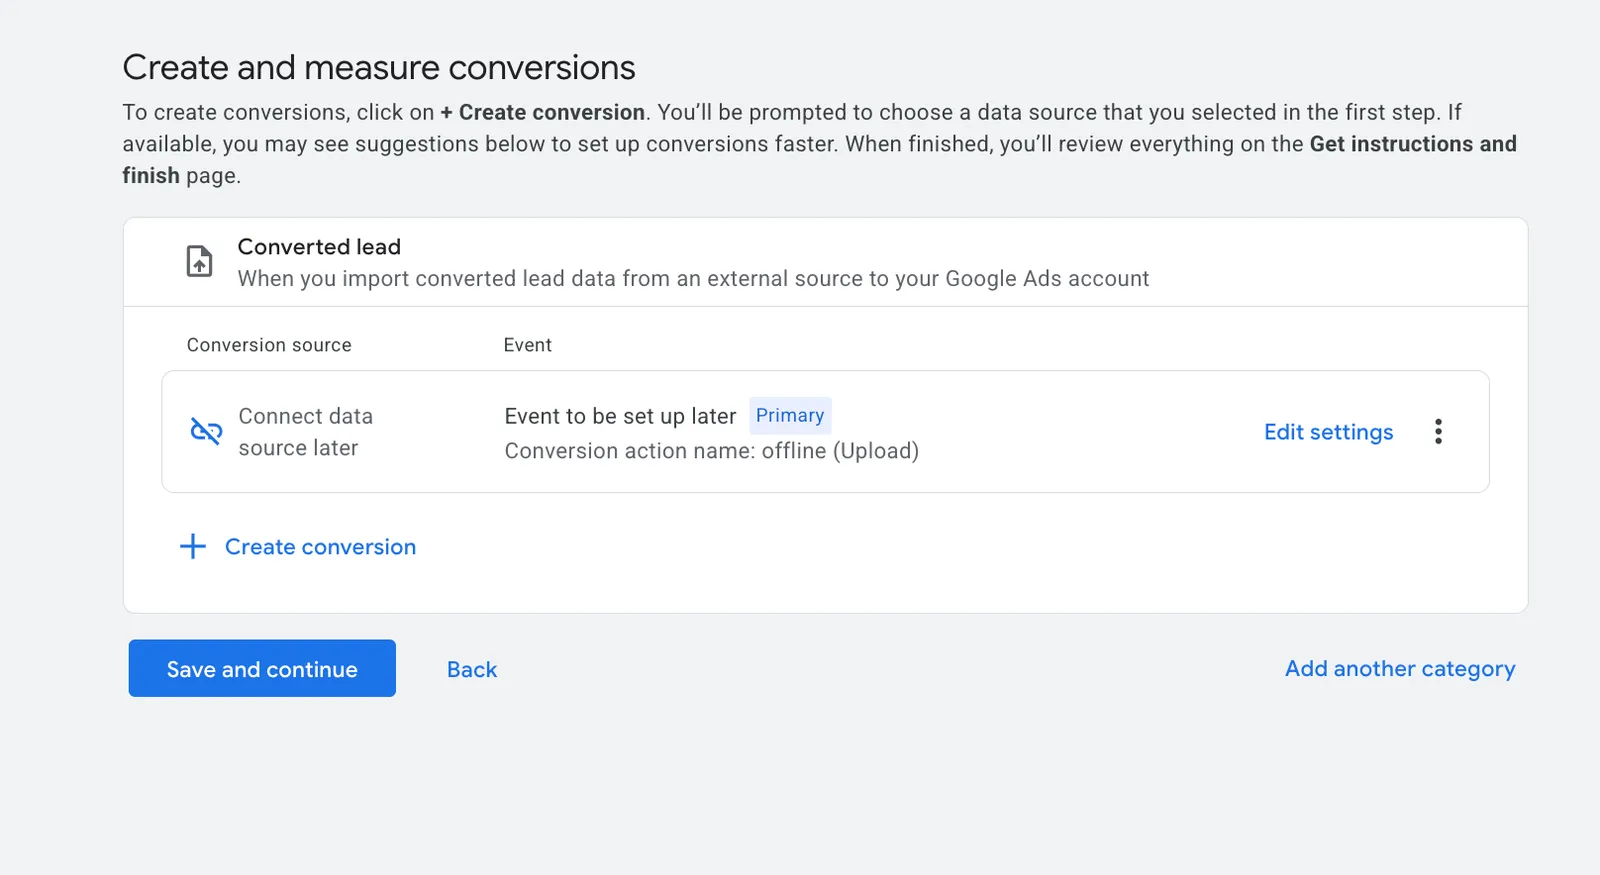This screenshot has width=1600, height=875.
Task: Click the bold Get instructions and finish text
Action: [1413, 144]
